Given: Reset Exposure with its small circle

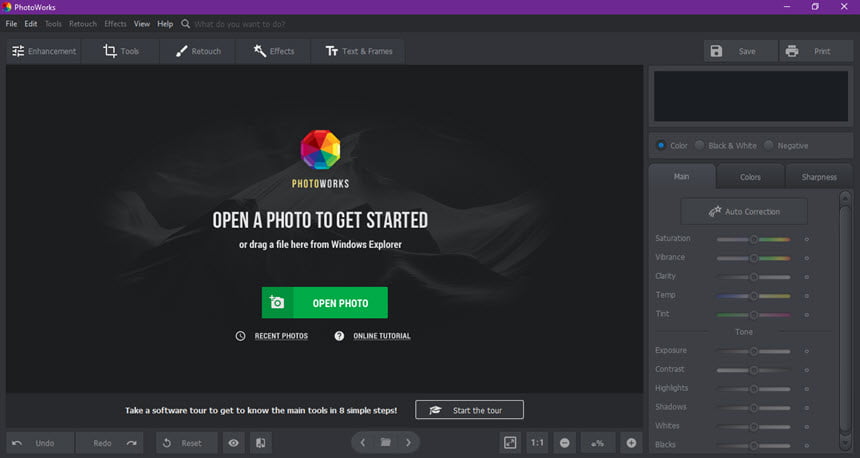Looking at the screenshot, I should [807, 351].
